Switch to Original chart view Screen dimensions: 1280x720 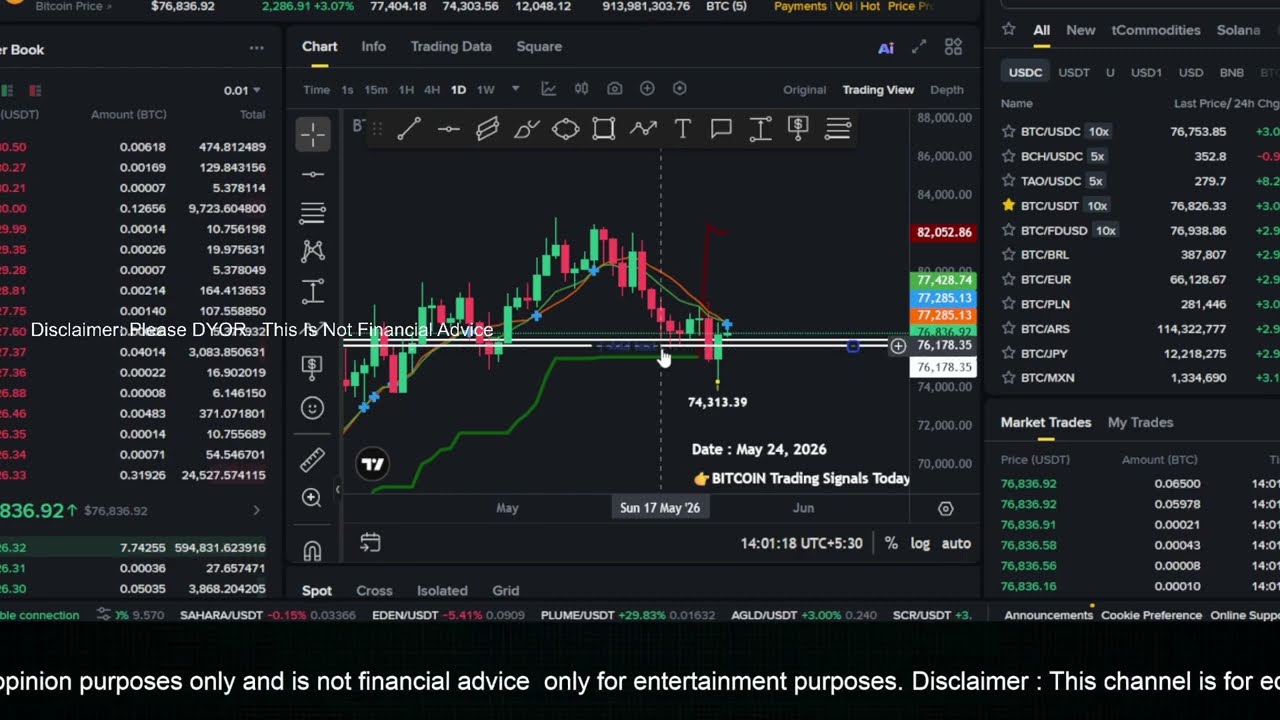(x=804, y=90)
